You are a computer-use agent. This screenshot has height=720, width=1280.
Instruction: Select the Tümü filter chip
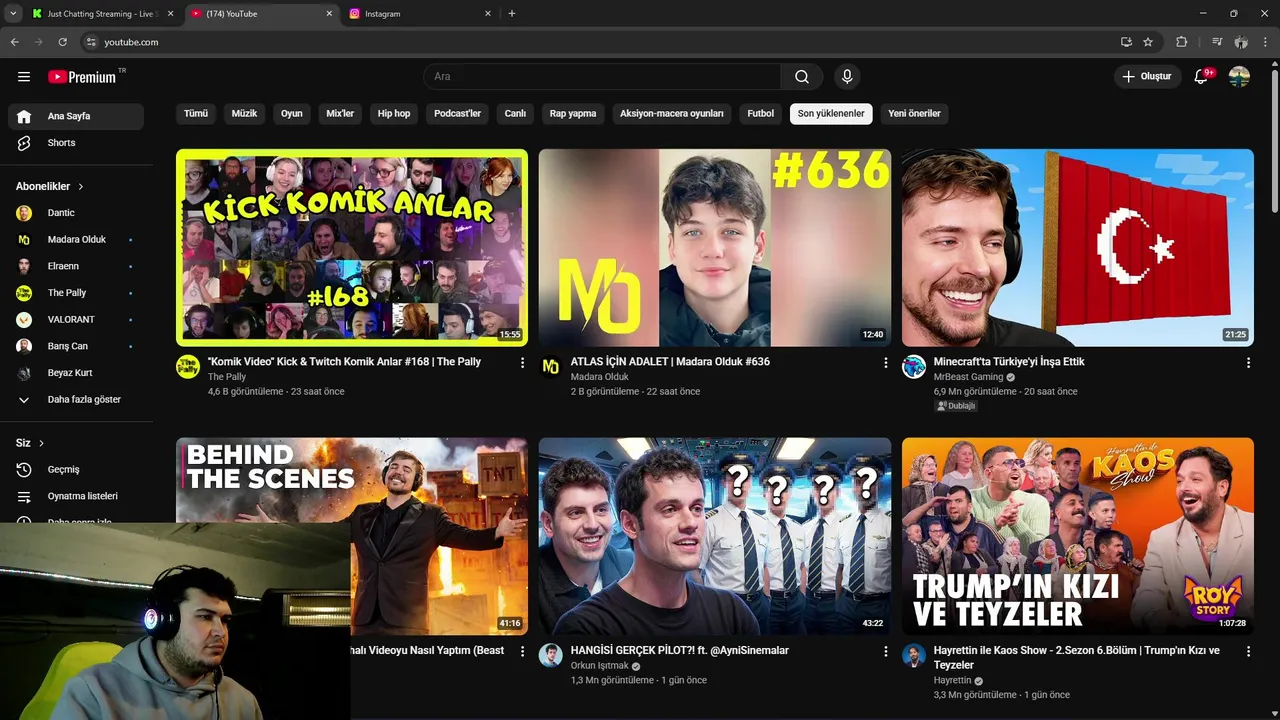[x=196, y=114]
